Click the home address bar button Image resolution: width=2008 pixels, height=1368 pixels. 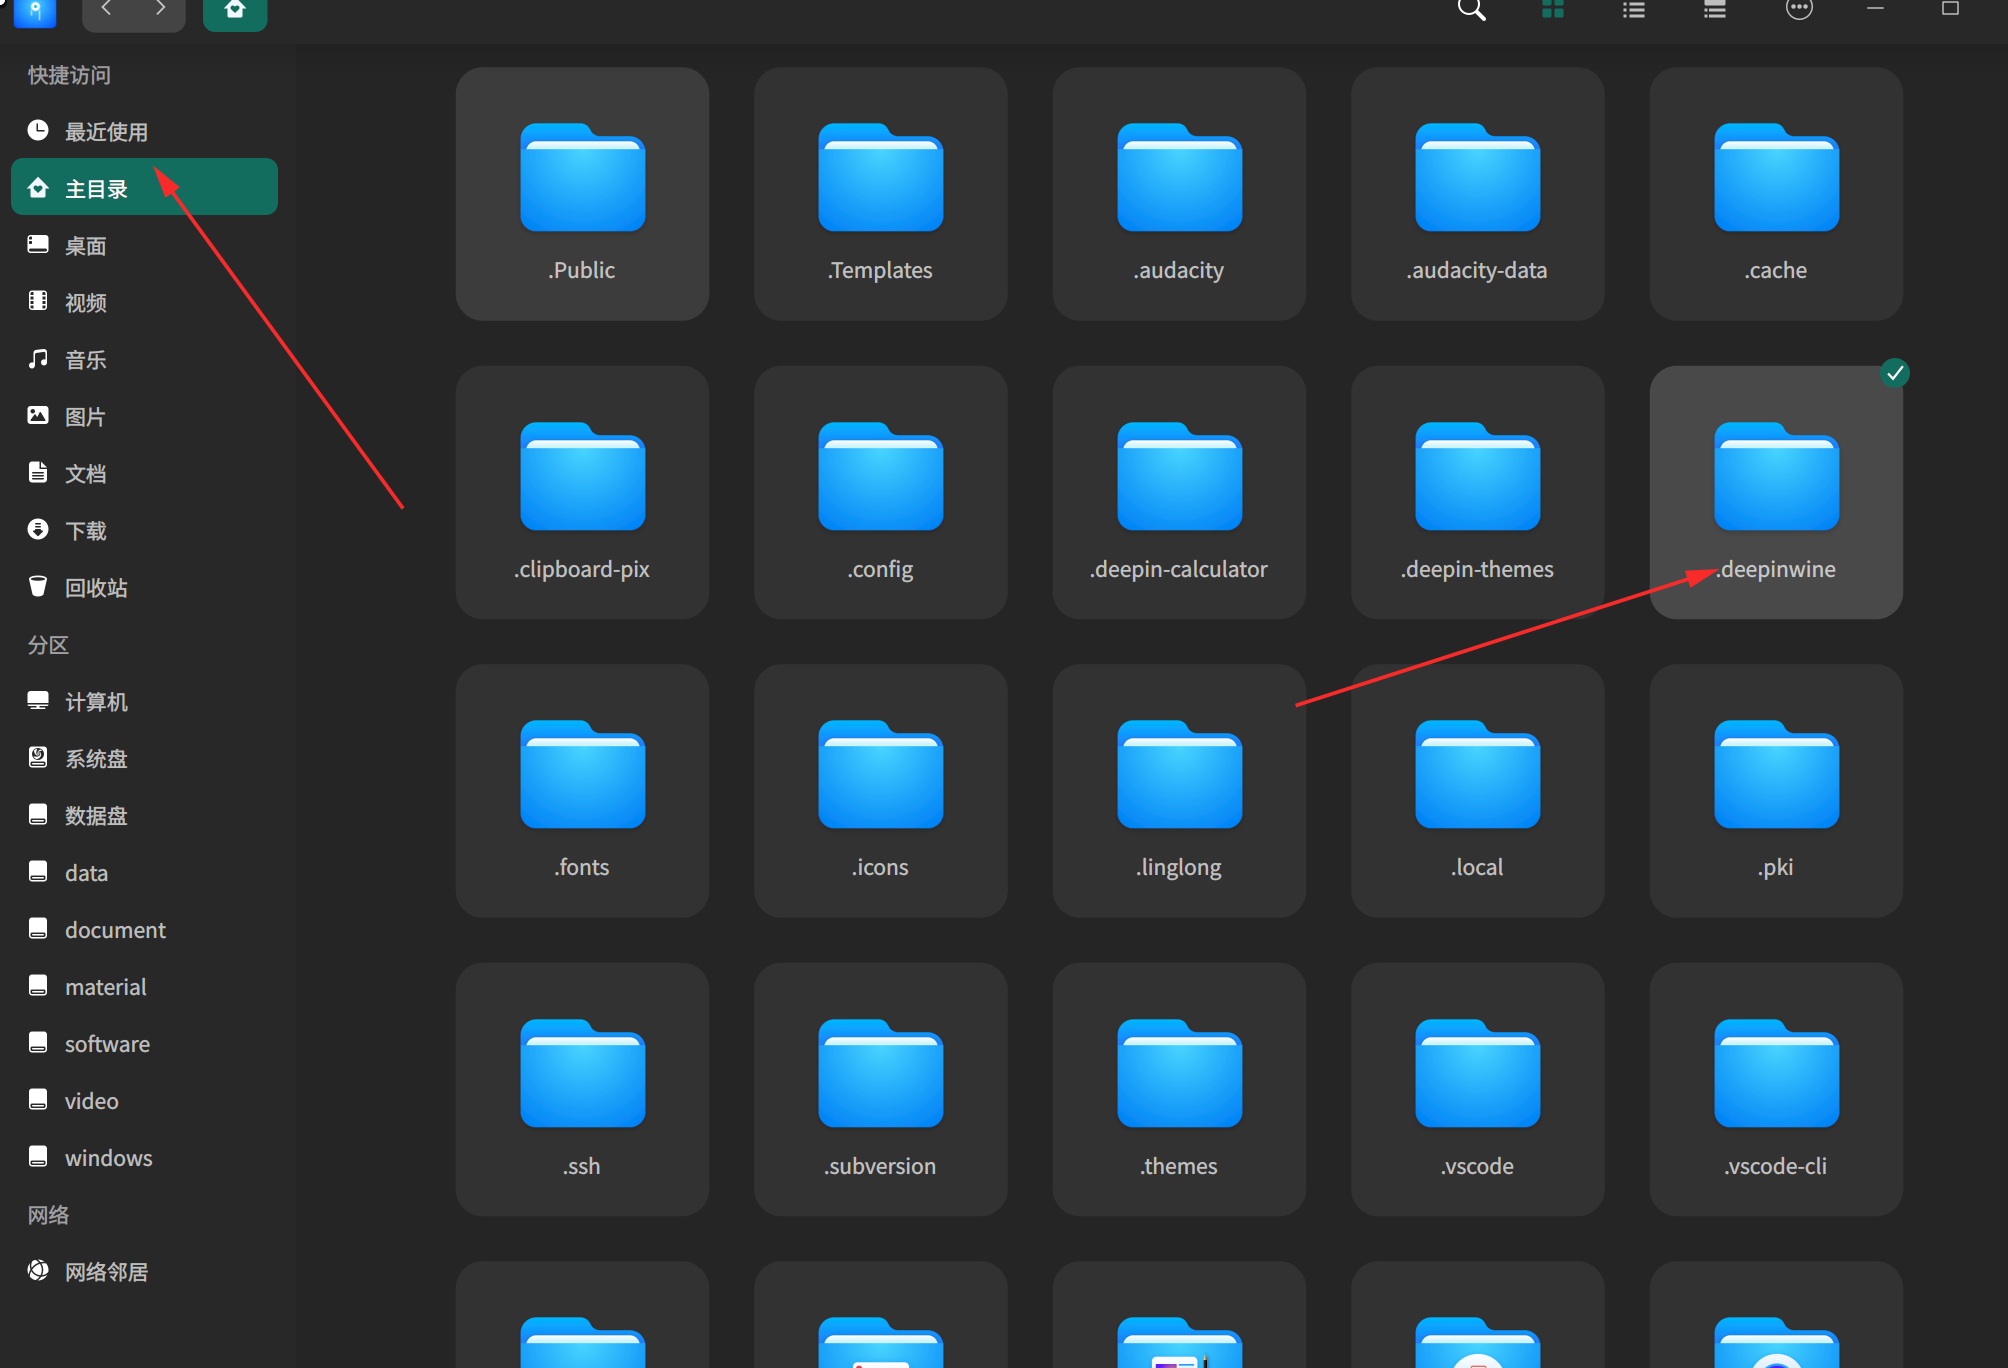click(235, 12)
